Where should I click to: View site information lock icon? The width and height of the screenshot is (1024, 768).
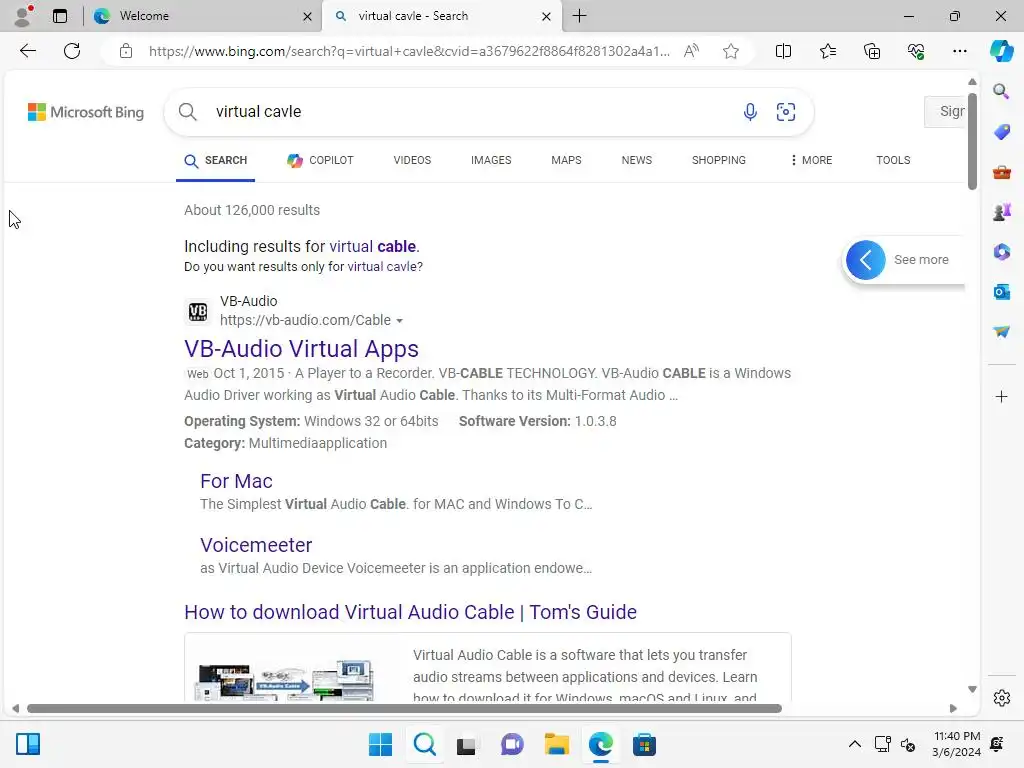pos(126,51)
